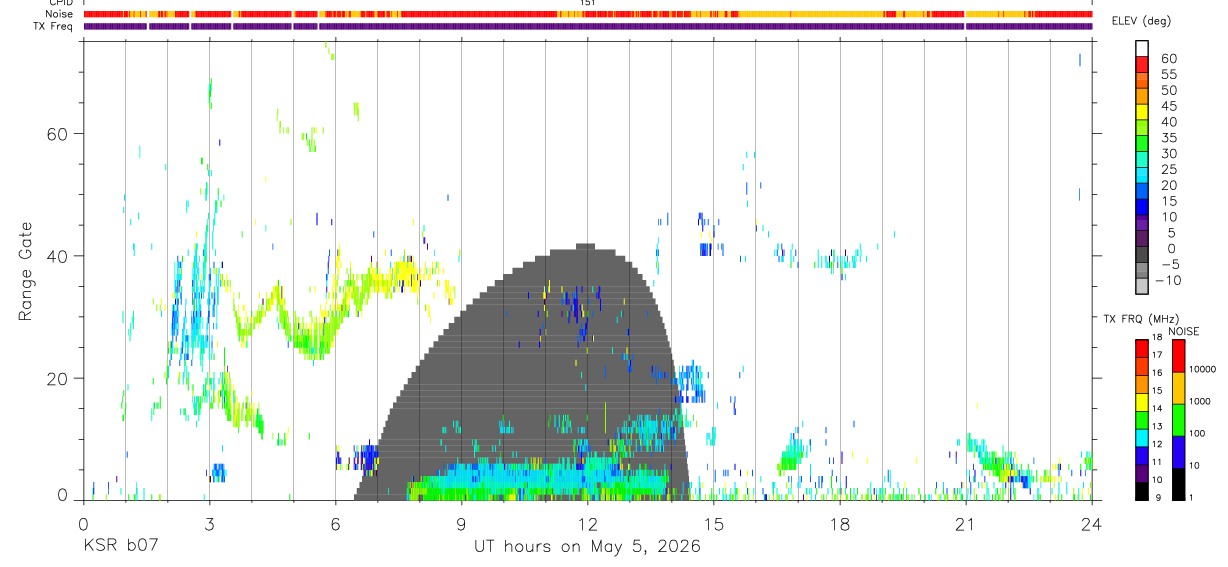
Task: Click the x-axis tick label '18'
Action: coord(839,525)
